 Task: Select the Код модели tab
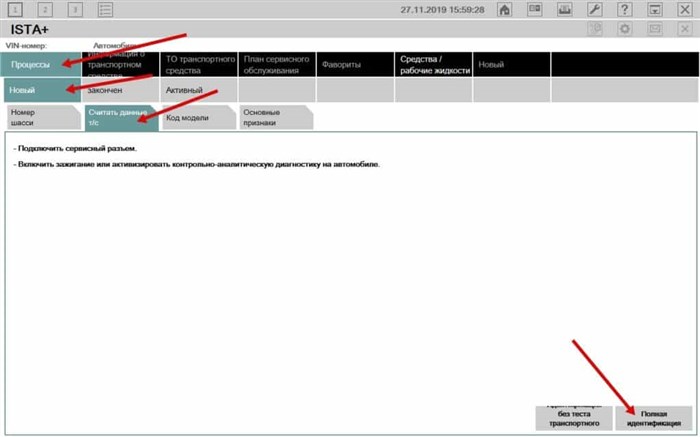197,118
